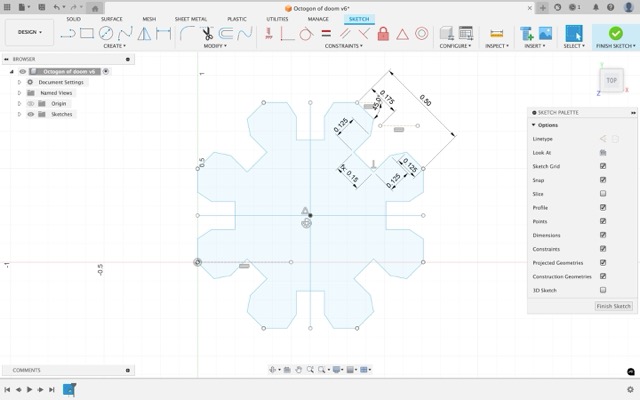Image resolution: width=640 pixels, height=400 pixels.
Task: Turn on the 3D Sketch checkbox
Action: [x=603, y=290]
